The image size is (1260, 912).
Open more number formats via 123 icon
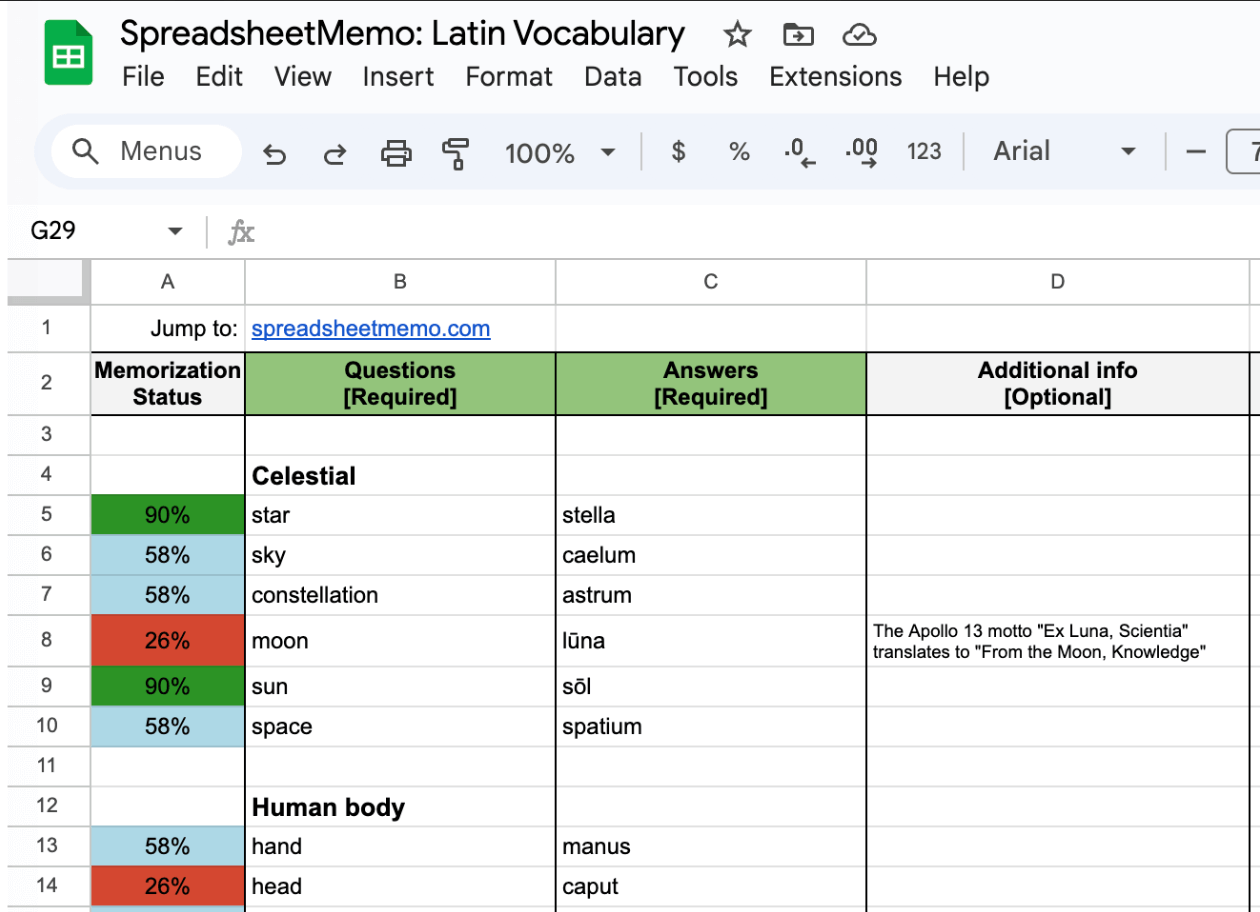tap(924, 152)
